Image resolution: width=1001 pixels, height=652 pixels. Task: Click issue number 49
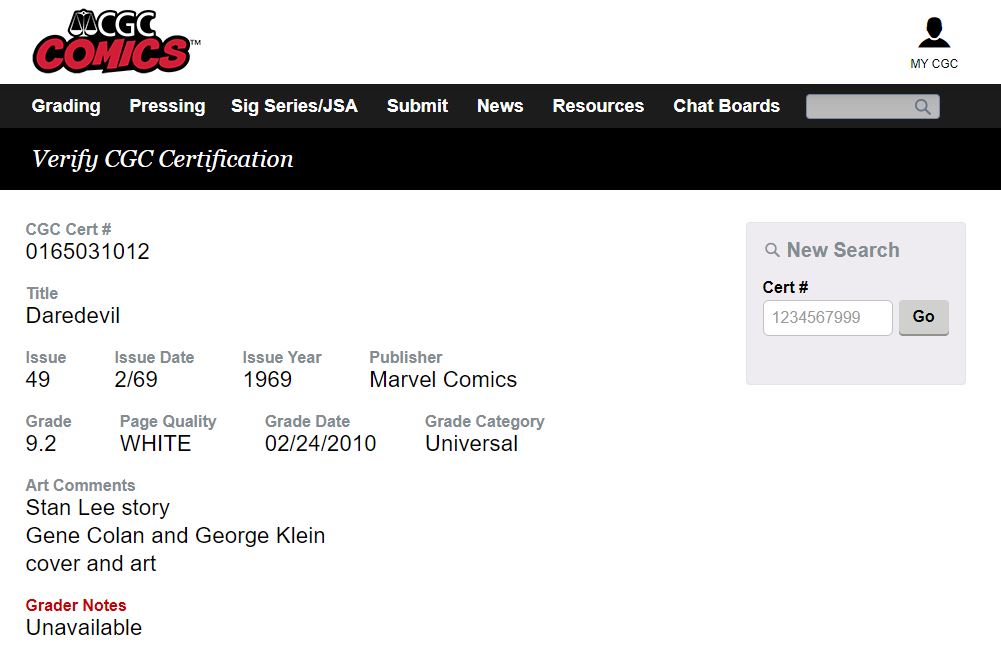[38, 379]
